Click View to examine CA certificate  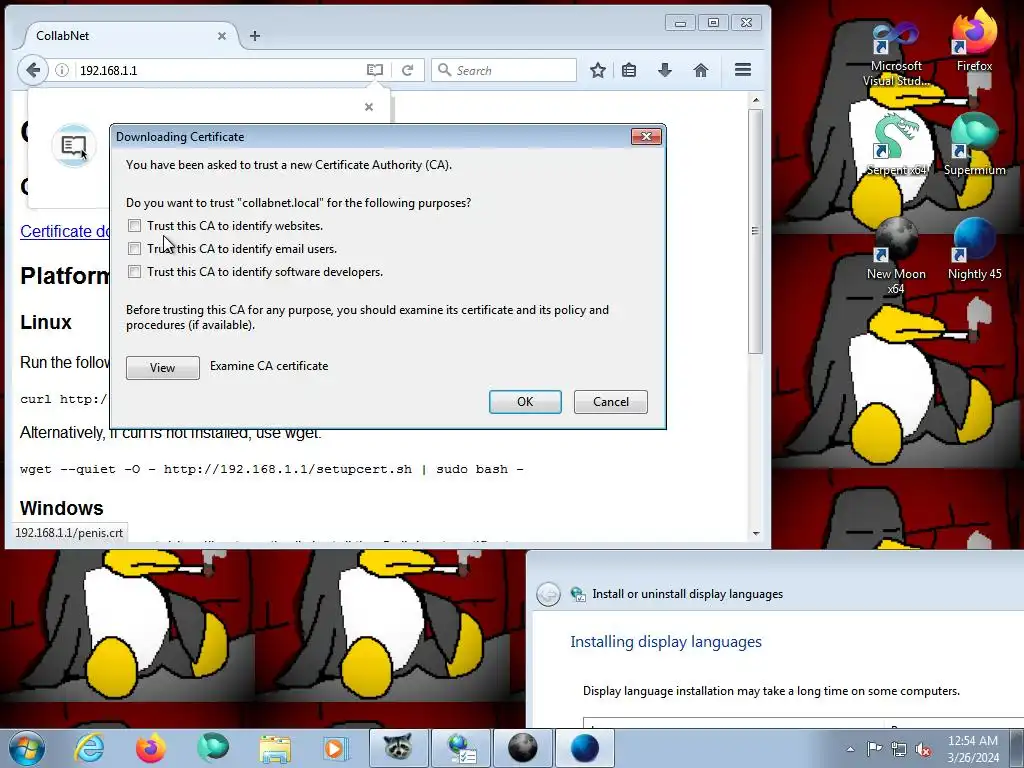[163, 368]
